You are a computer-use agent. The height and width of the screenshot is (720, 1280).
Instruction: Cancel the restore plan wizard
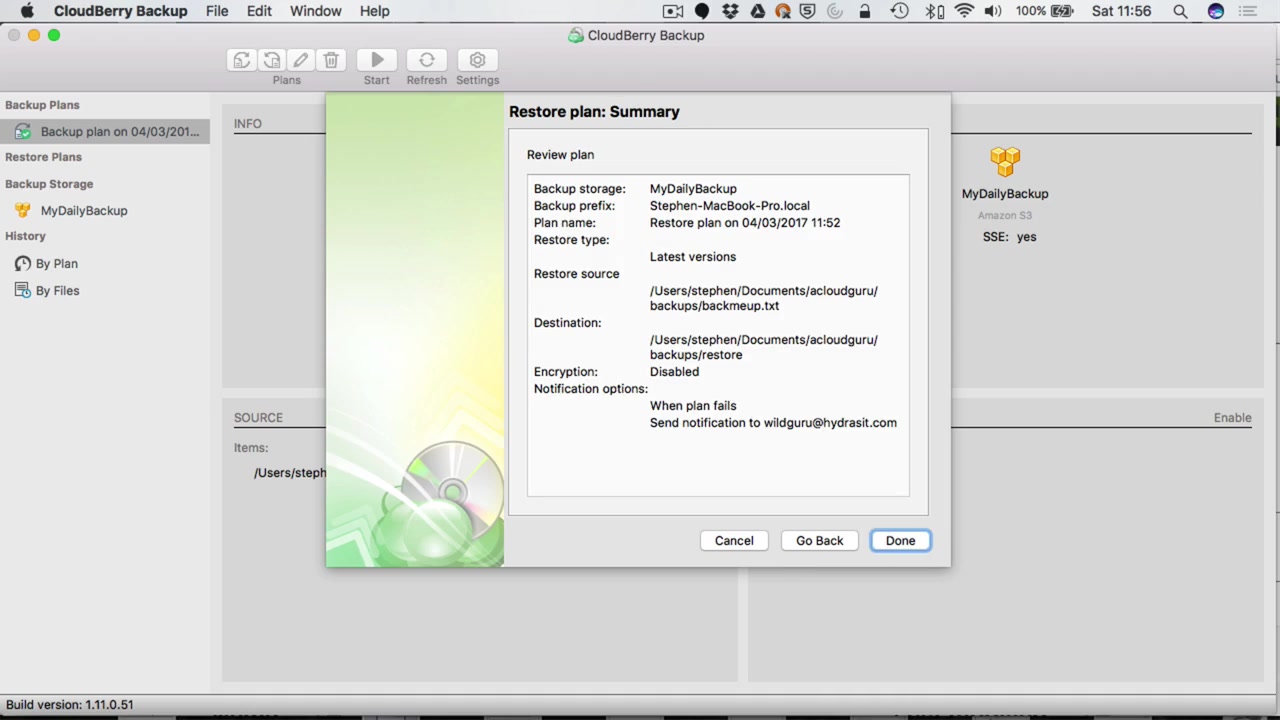pos(734,540)
